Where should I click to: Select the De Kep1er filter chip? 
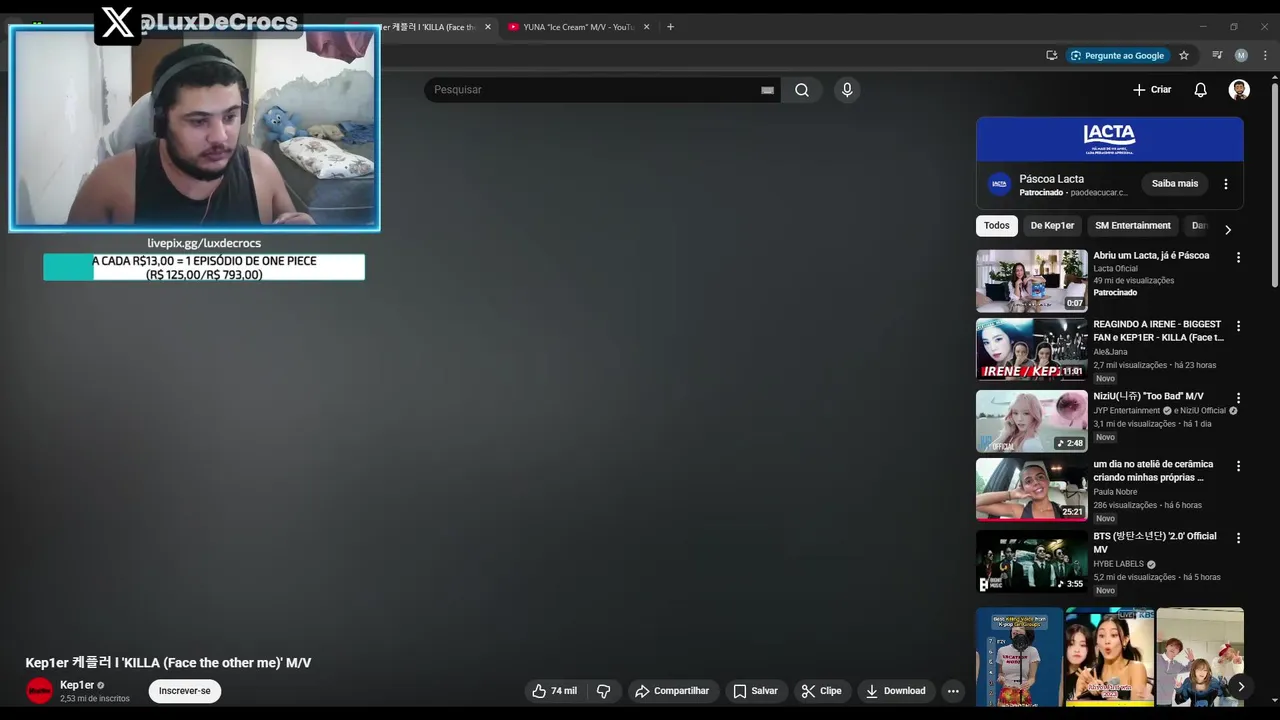(1052, 226)
